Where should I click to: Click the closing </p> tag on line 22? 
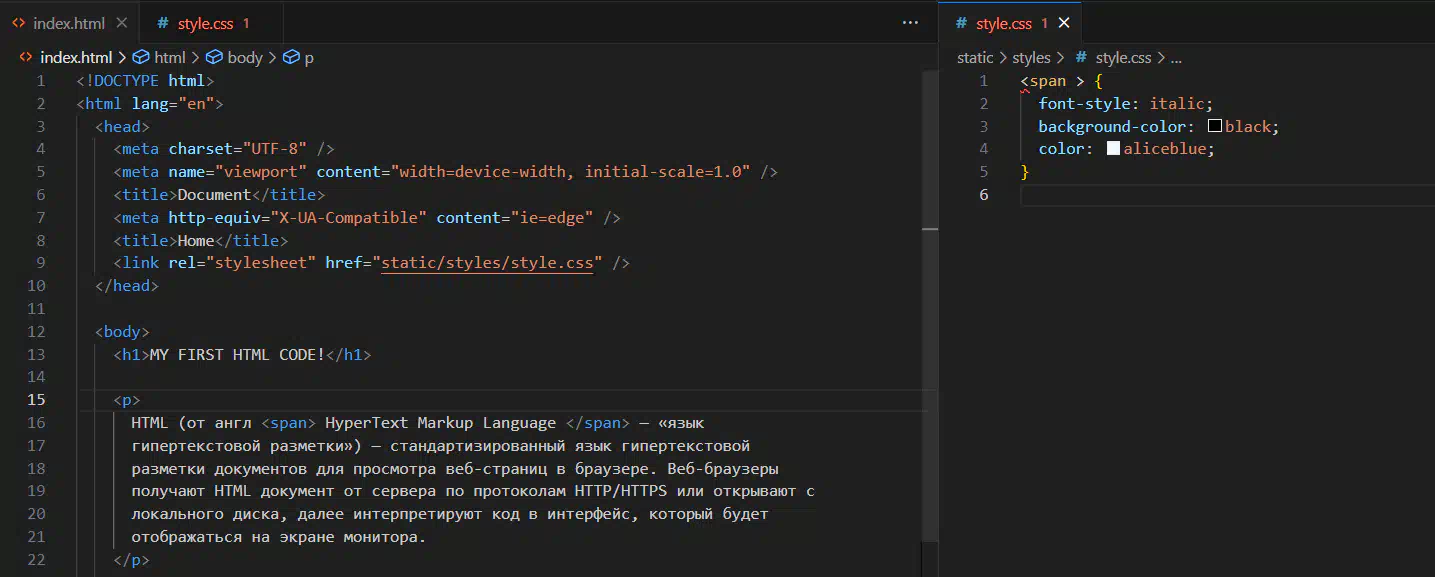tap(131, 560)
